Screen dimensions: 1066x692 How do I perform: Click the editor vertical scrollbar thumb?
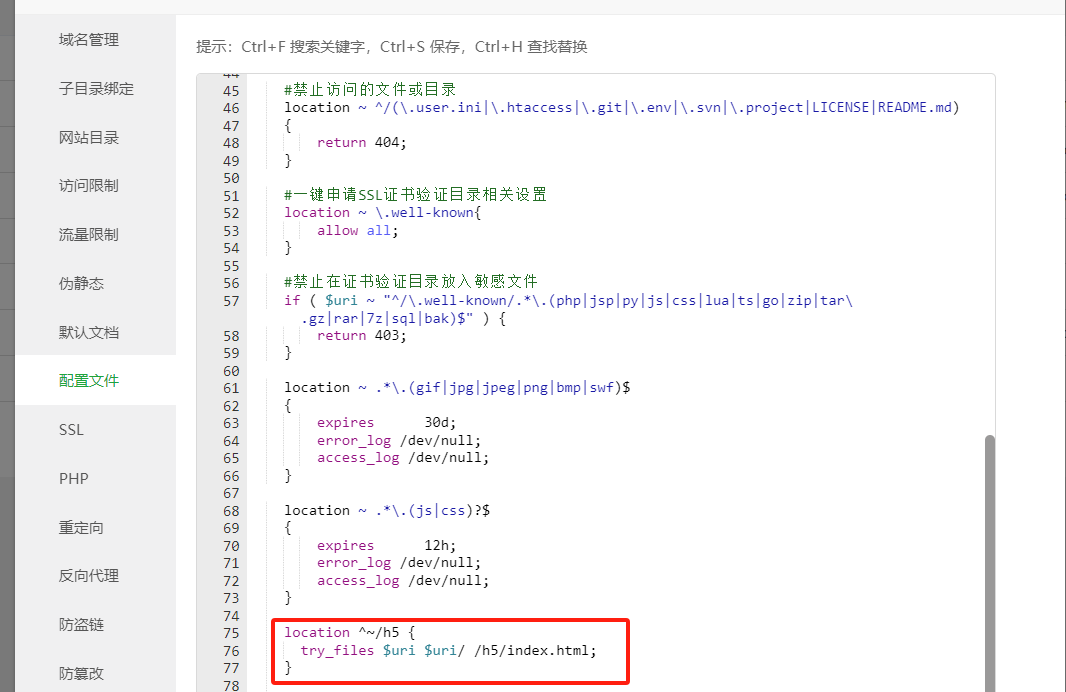(x=990, y=564)
